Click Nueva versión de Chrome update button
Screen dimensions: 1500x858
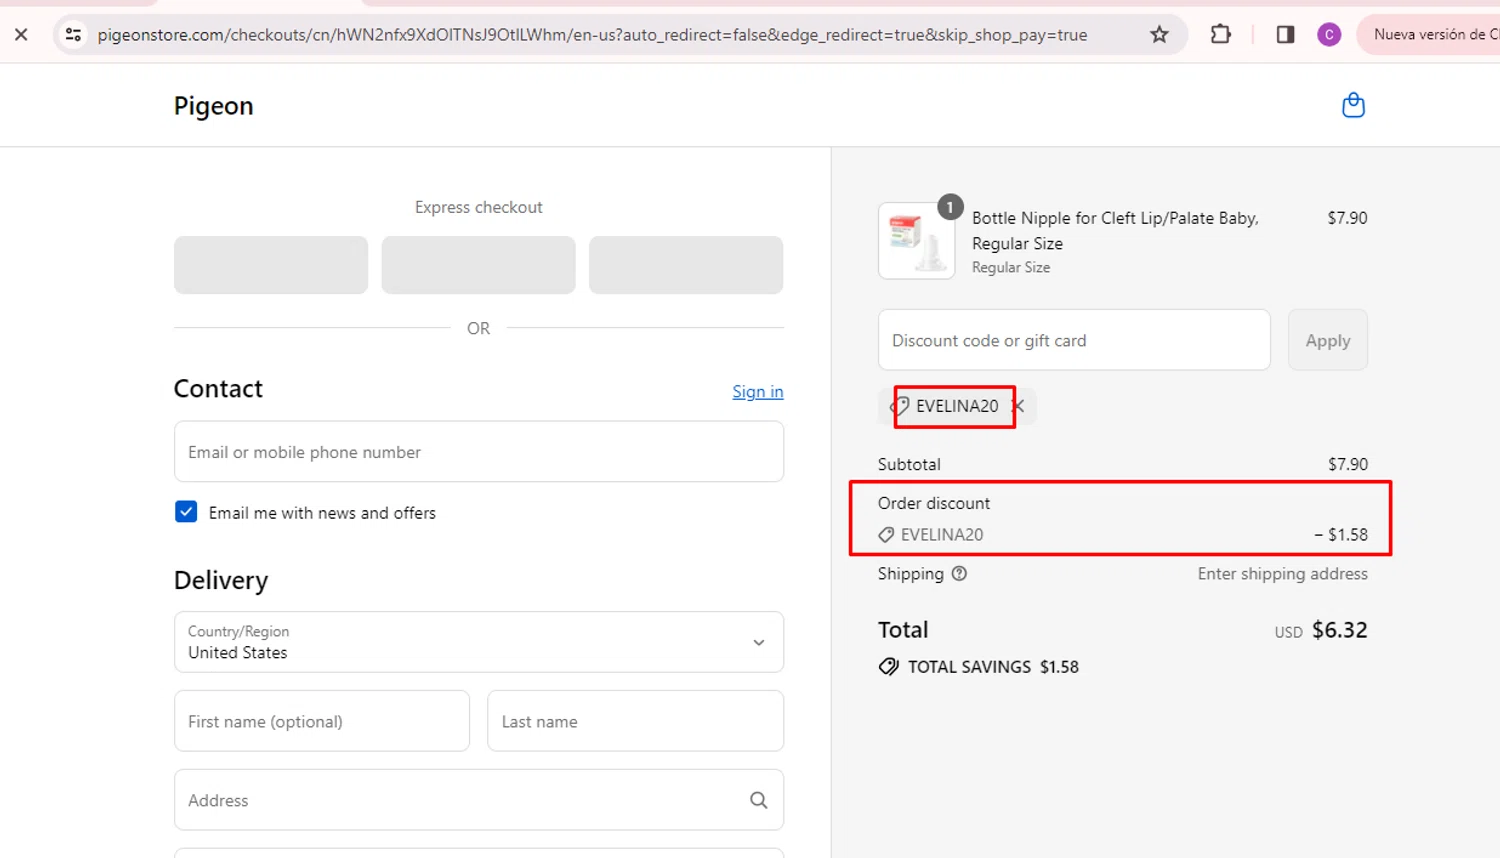(1430, 35)
